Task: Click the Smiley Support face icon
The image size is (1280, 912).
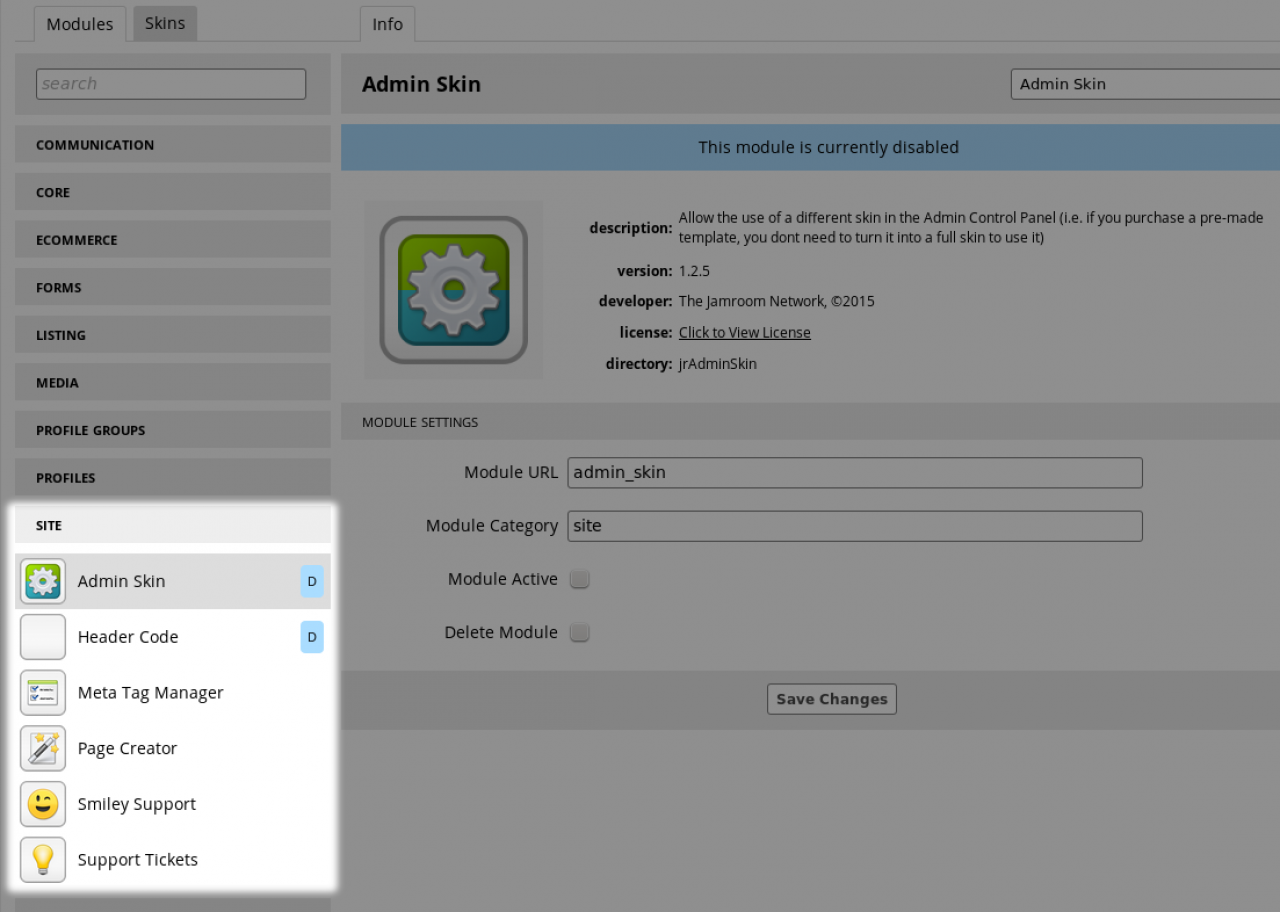Action: (43, 805)
